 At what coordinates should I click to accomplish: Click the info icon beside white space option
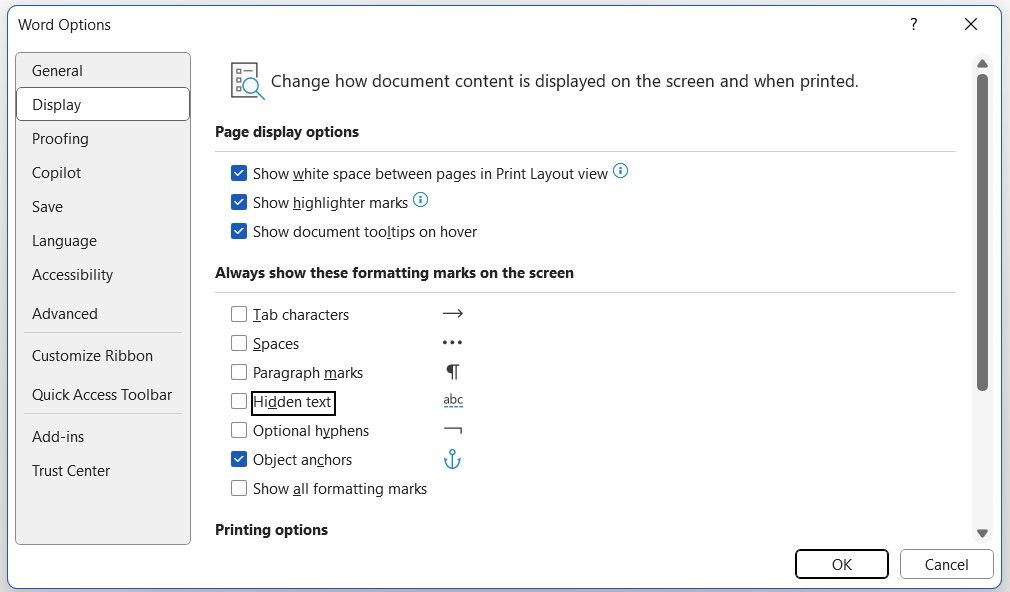[x=621, y=172]
